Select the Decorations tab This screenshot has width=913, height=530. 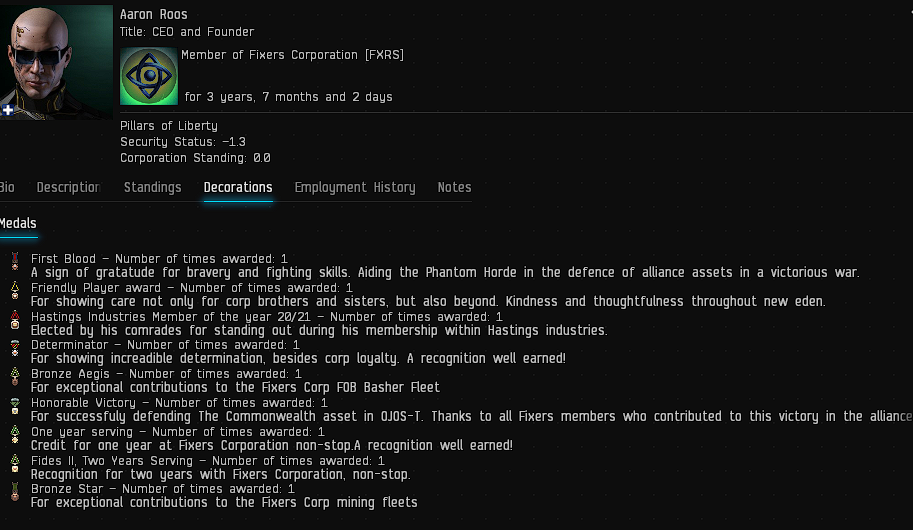(238, 188)
